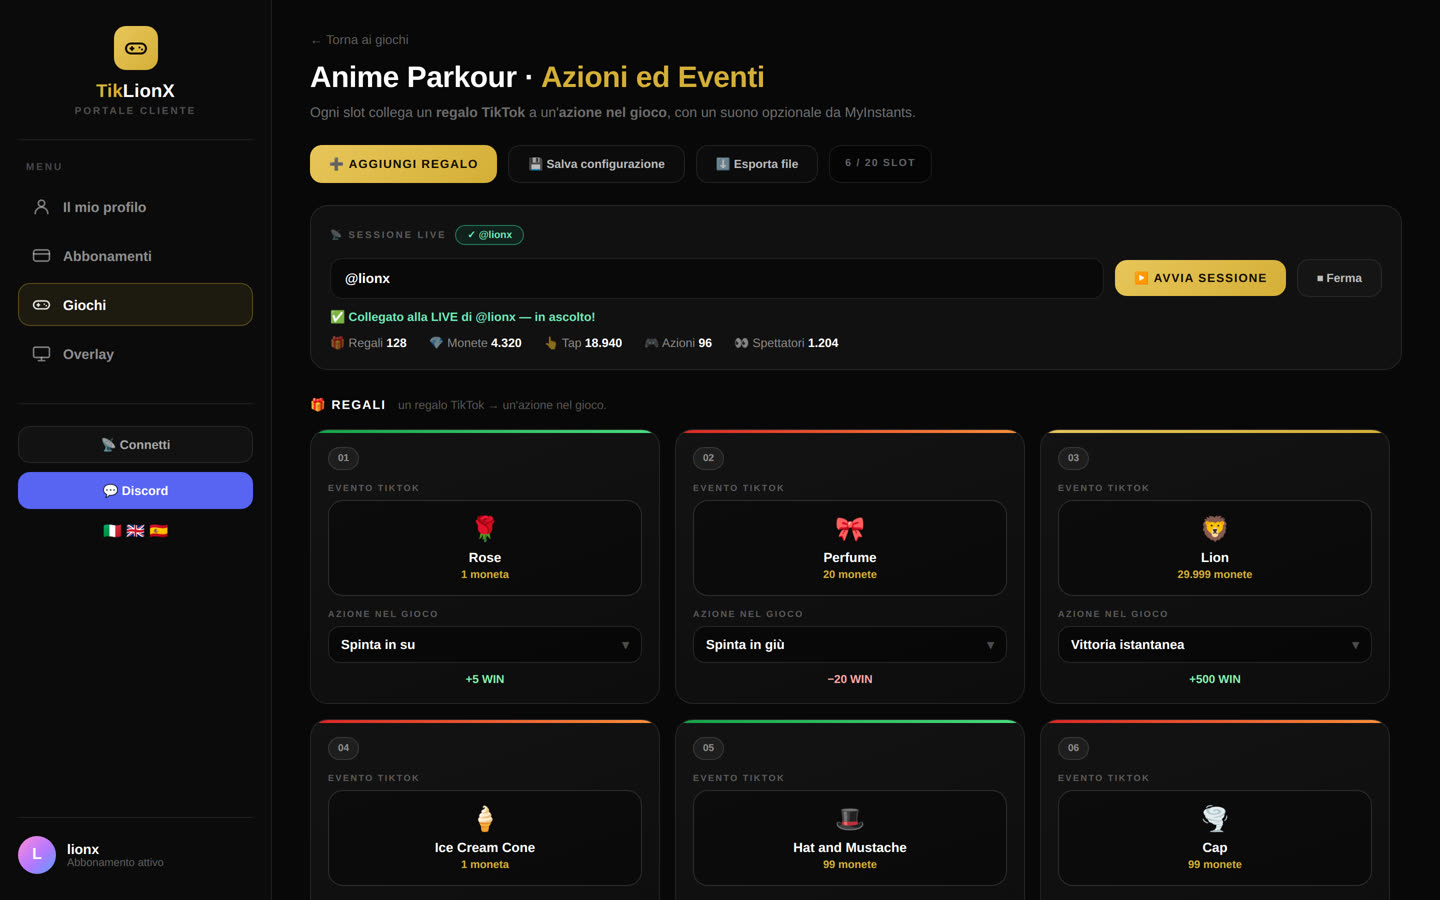Go to Abbonamenti in the menu
This screenshot has width=1440, height=900.
(135, 256)
